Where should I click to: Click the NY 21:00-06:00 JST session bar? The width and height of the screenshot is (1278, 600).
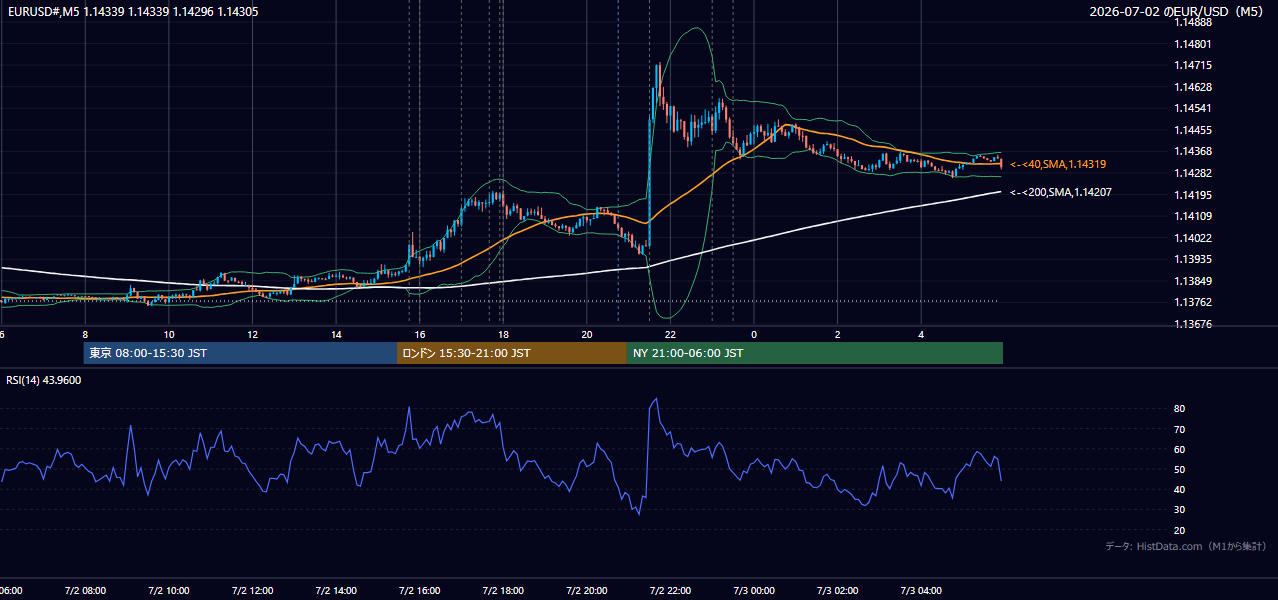(x=815, y=353)
